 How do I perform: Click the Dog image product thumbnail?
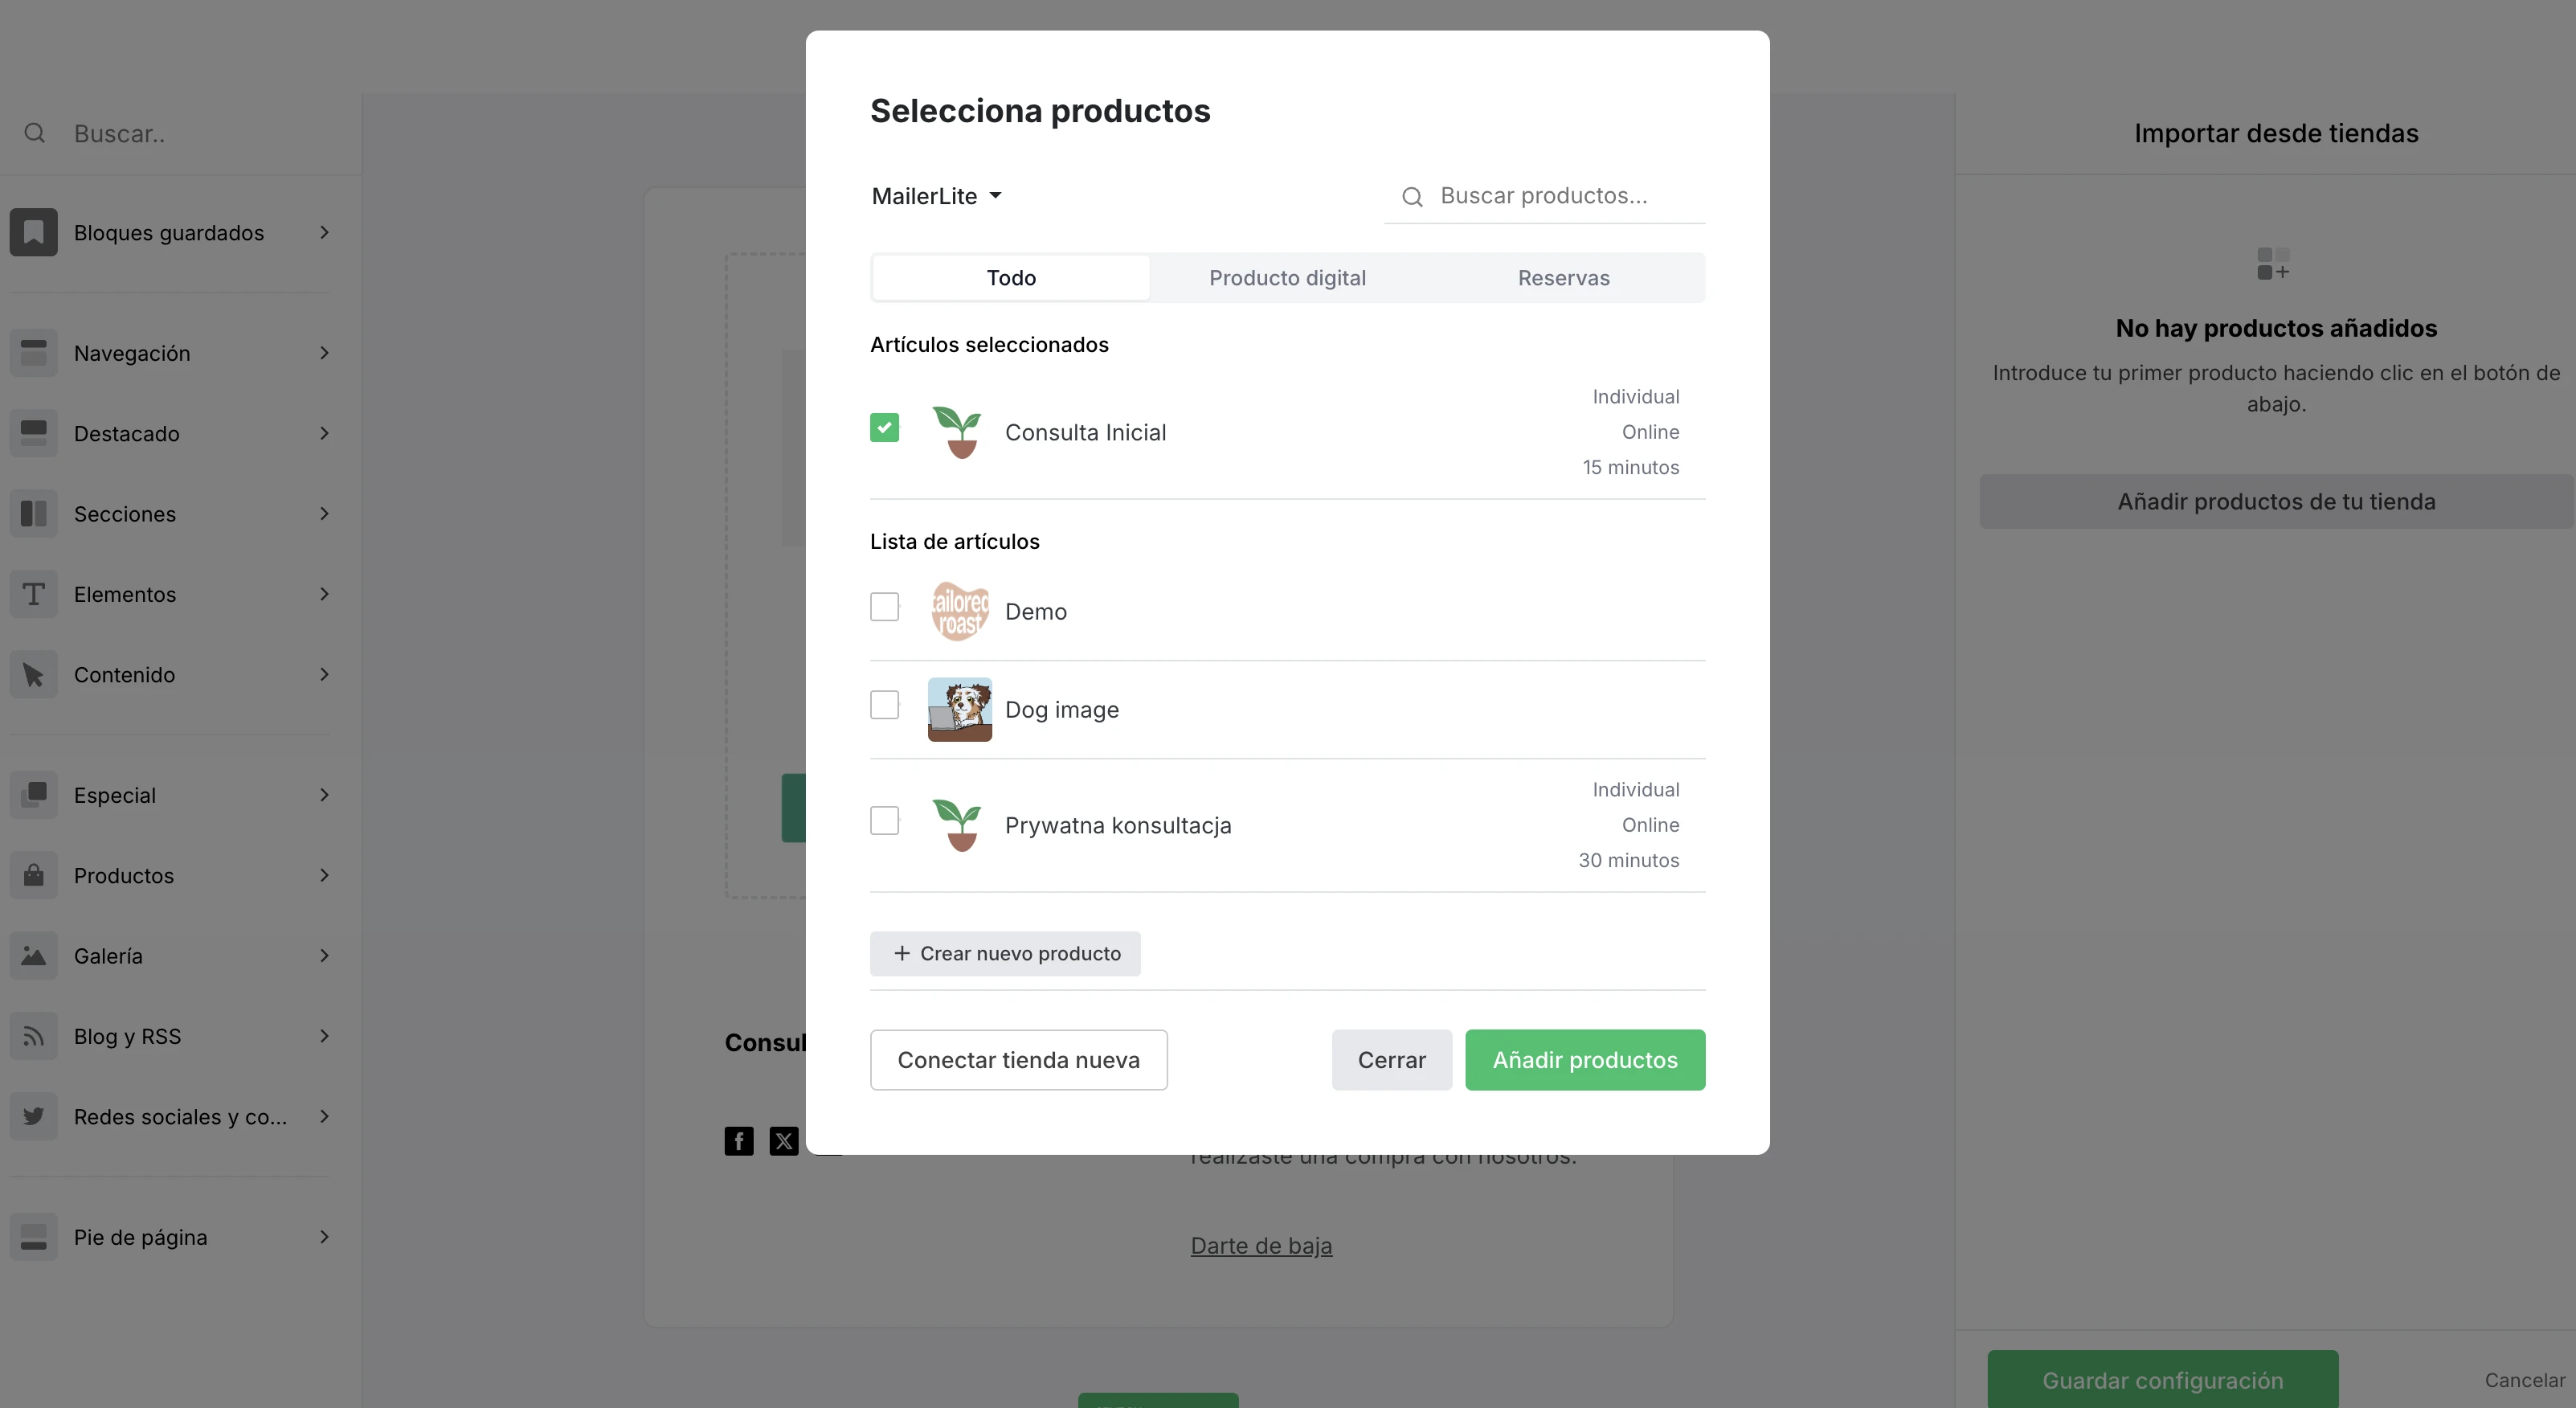pyautogui.click(x=959, y=710)
